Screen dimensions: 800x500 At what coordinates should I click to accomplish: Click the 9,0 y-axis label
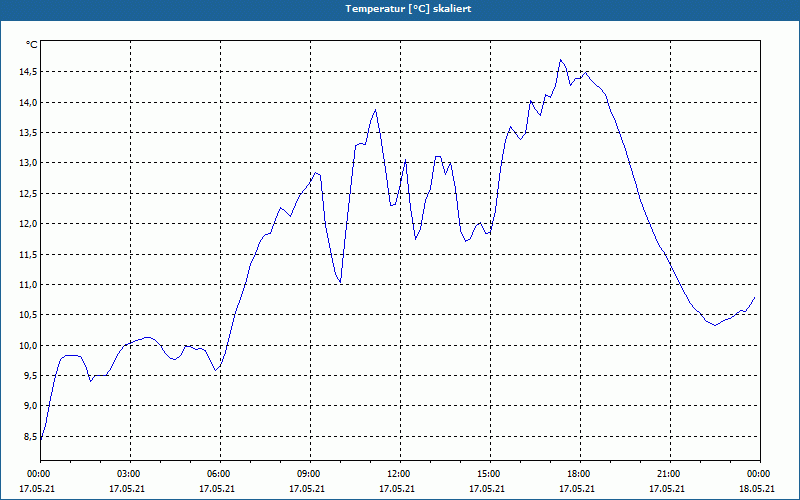click(30, 406)
